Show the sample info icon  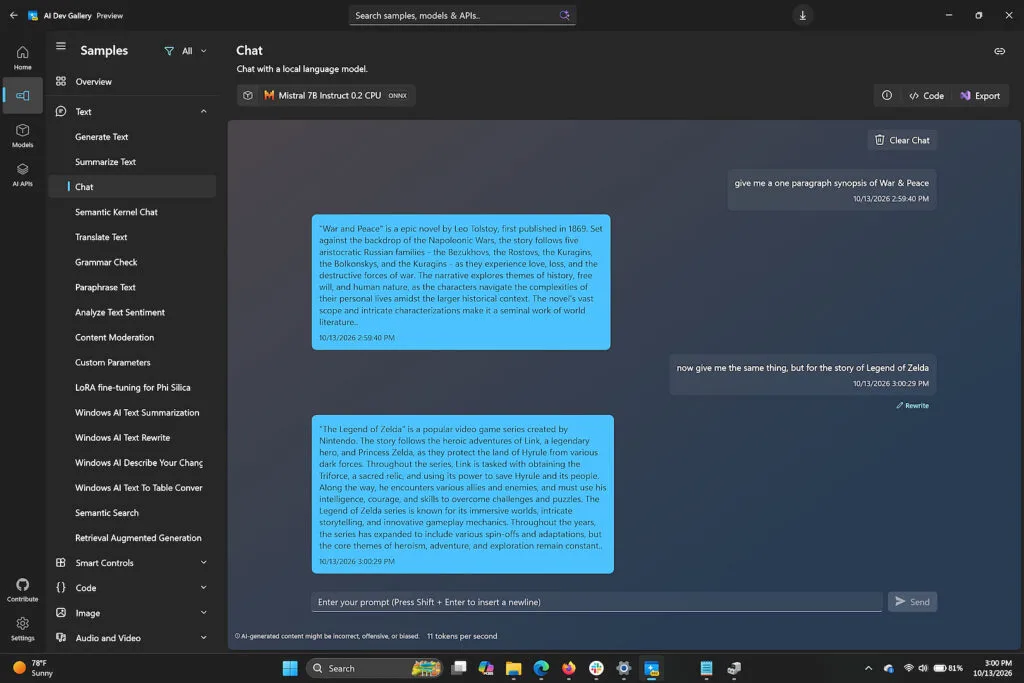(x=887, y=95)
